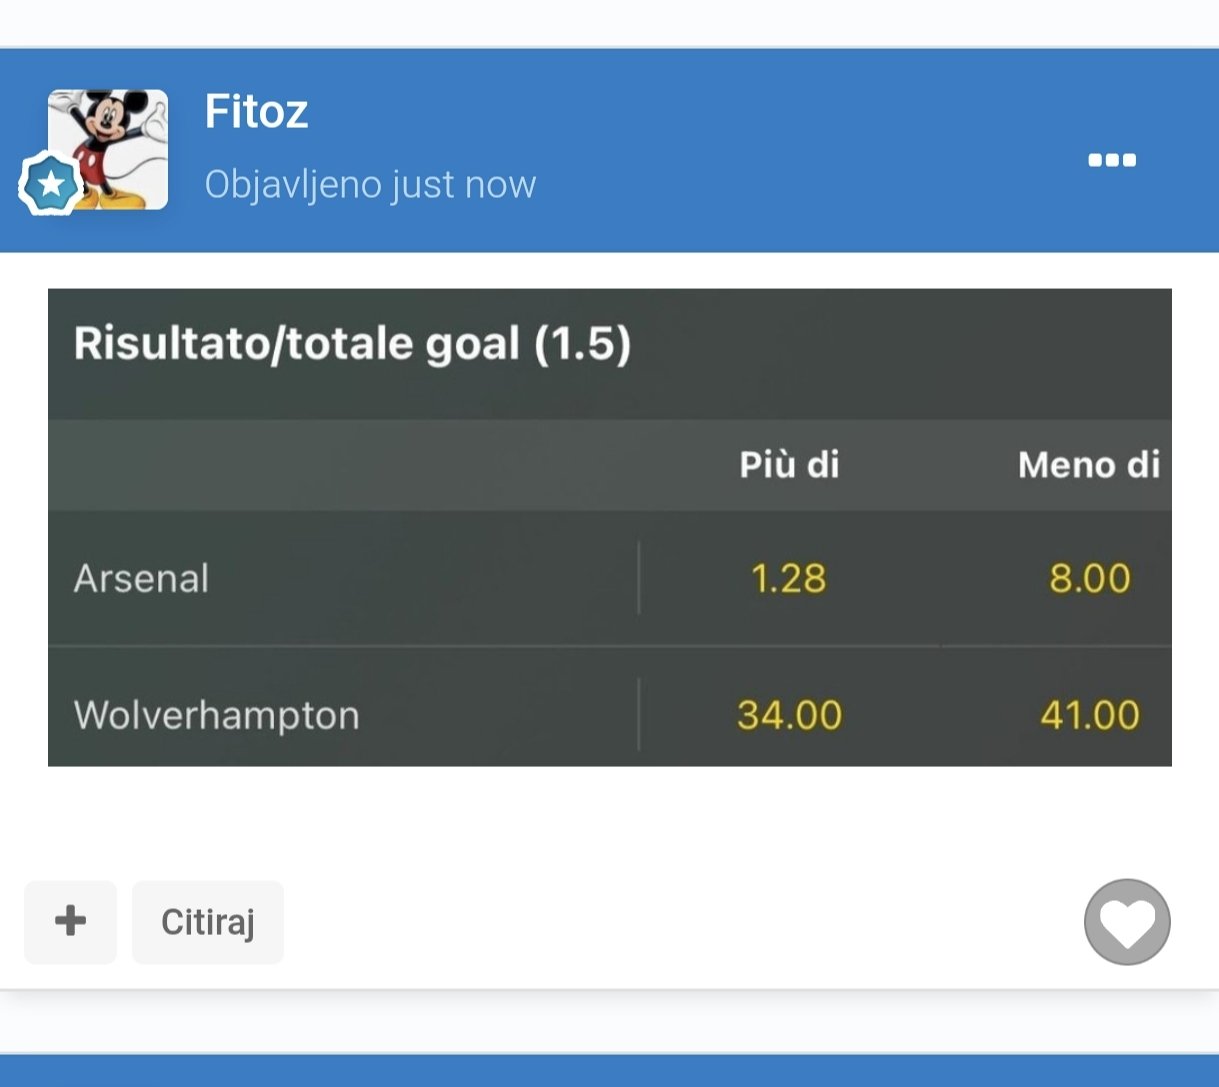This screenshot has width=1219, height=1087.
Task: Click the 'Più di' column header
Action: pos(789,465)
